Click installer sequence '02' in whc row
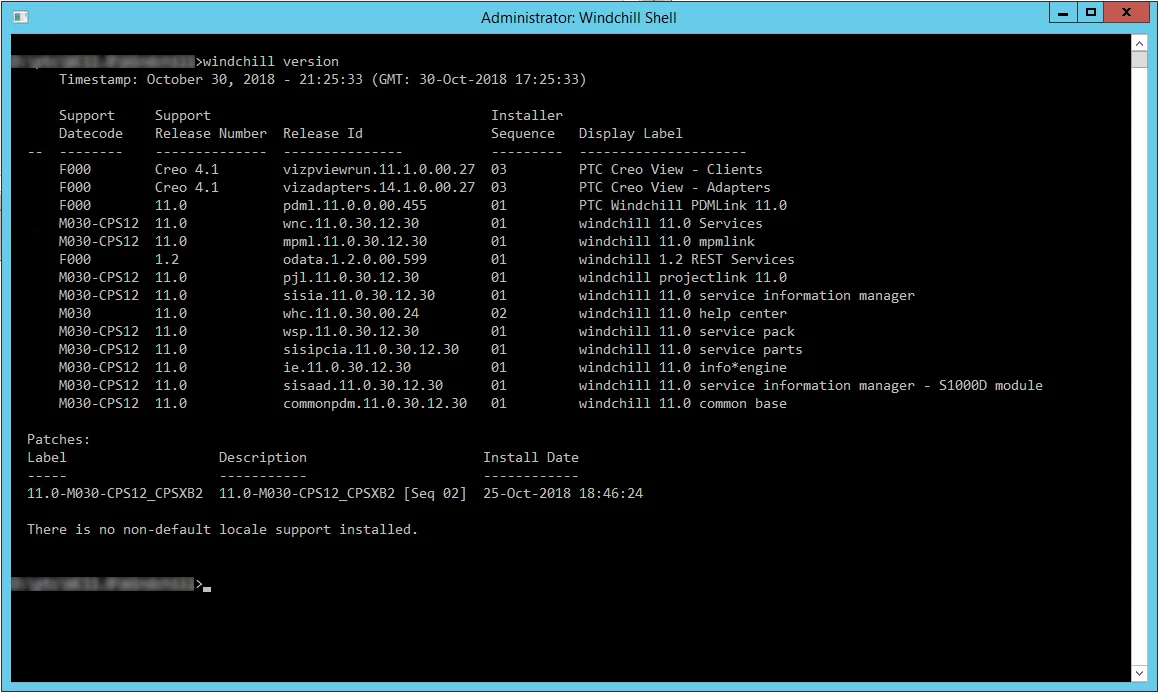Viewport: 1158px width, 692px height. click(x=499, y=313)
